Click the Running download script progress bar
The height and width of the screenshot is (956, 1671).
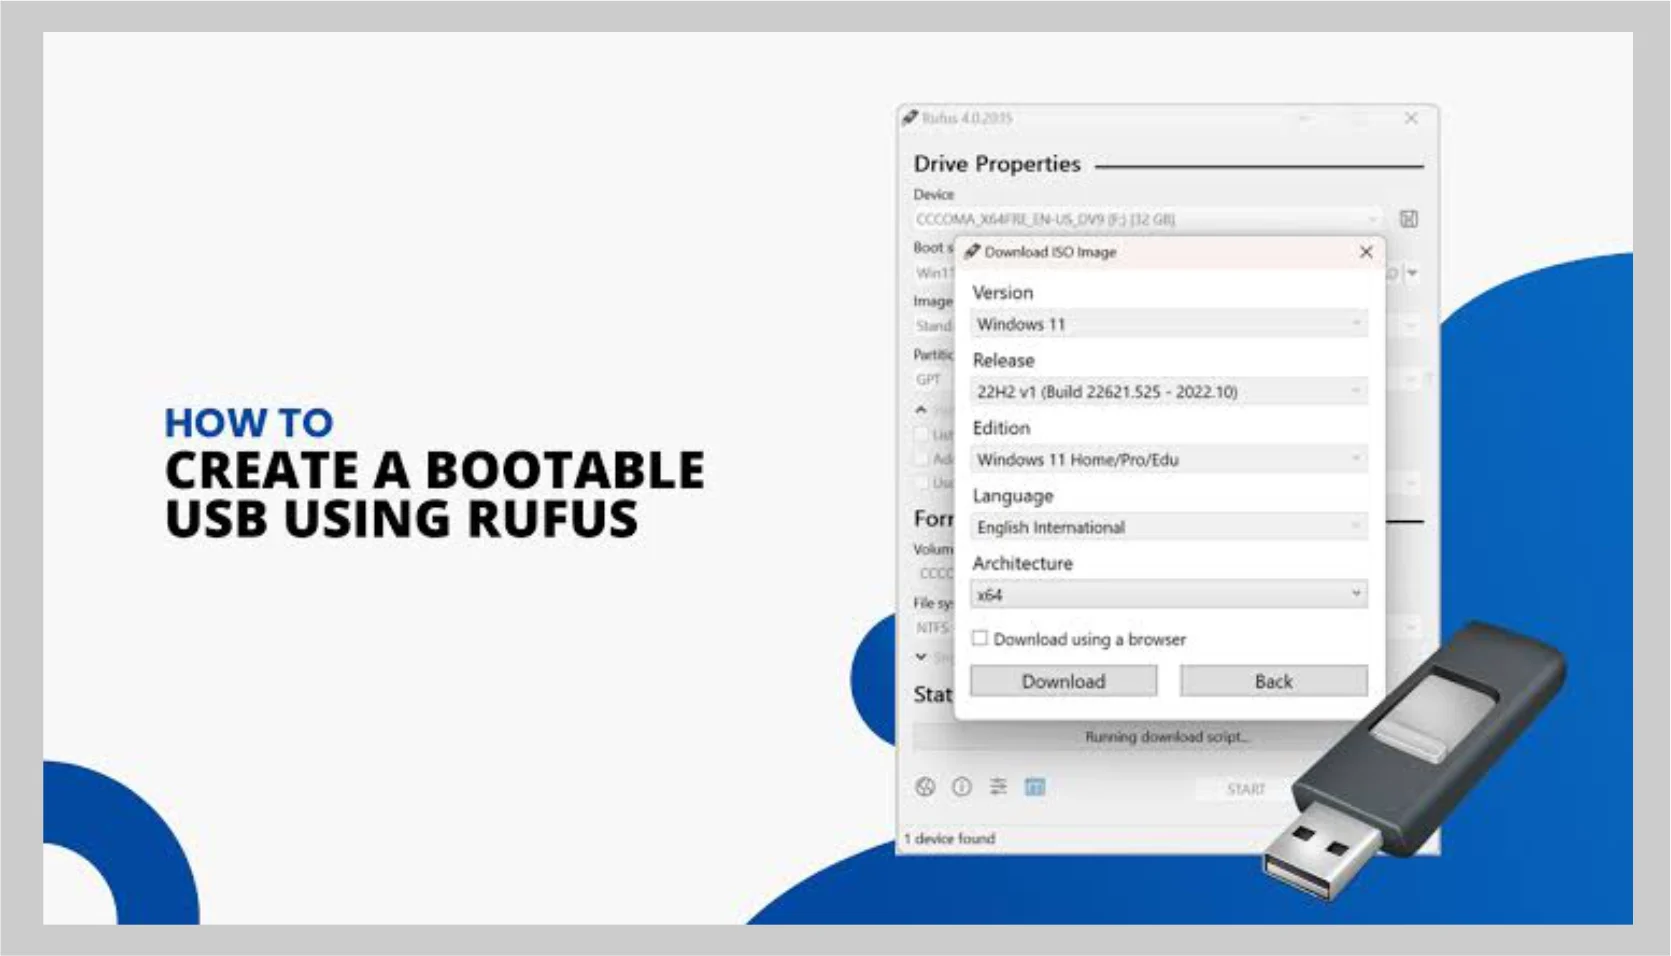[1166, 737]
